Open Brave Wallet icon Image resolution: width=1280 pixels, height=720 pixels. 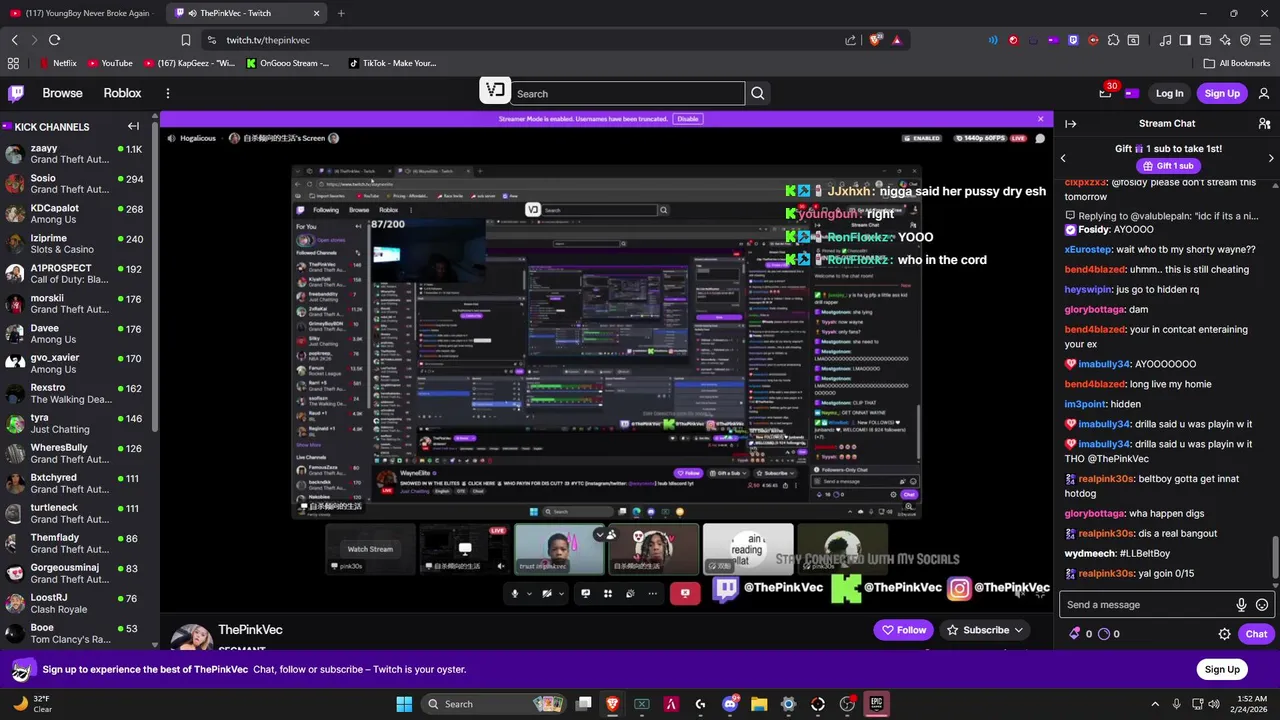point(1204,40)
